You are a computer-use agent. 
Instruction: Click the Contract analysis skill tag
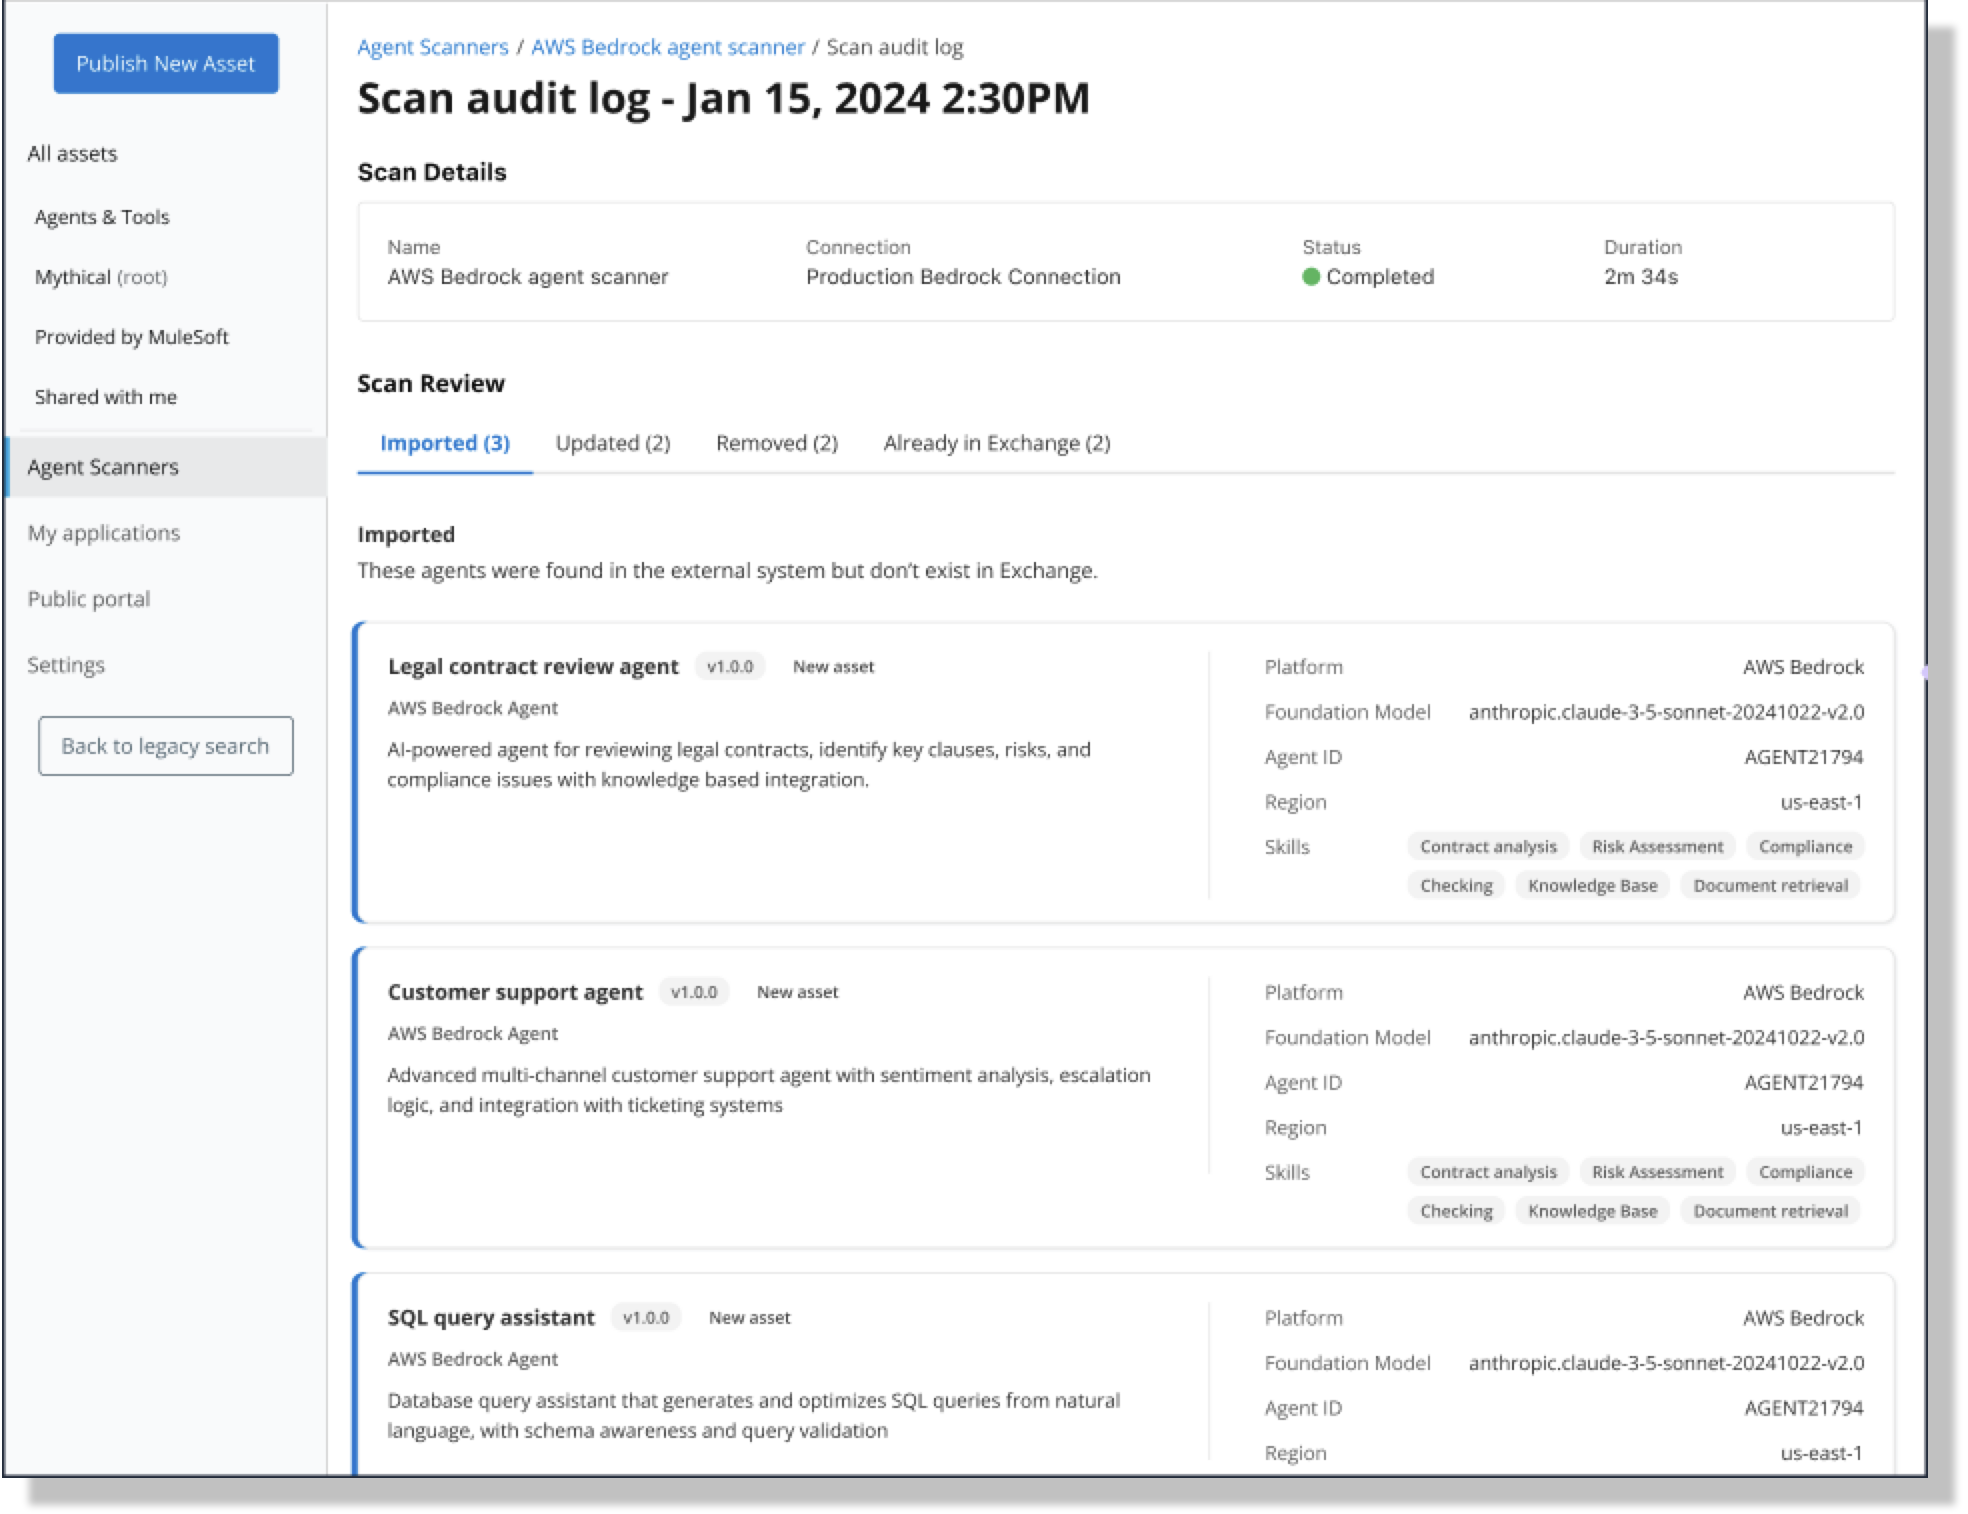pyautogui.click(x=1487, y=846)
